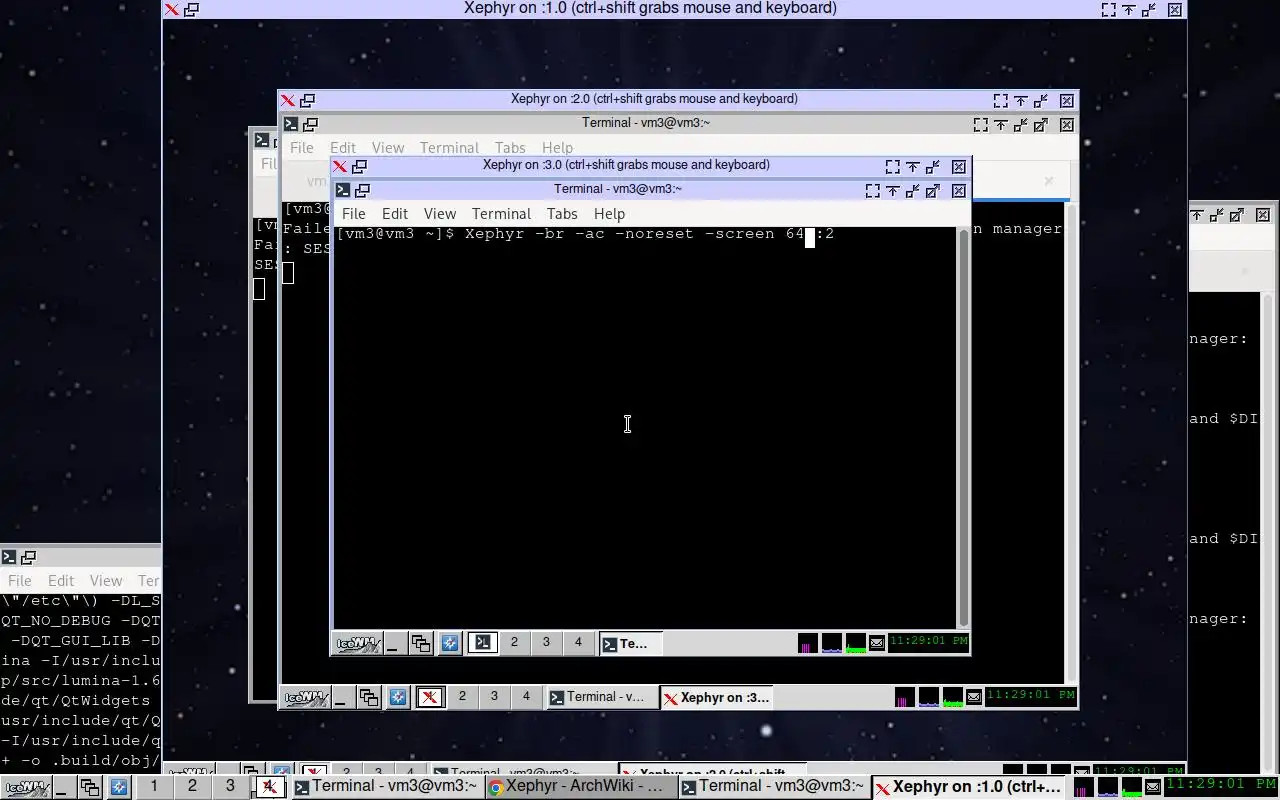The height and width of the screenshot is (800, 1280).
Task: Open Edit menu in the front Terminal window
Action: (x=395, y=214)
